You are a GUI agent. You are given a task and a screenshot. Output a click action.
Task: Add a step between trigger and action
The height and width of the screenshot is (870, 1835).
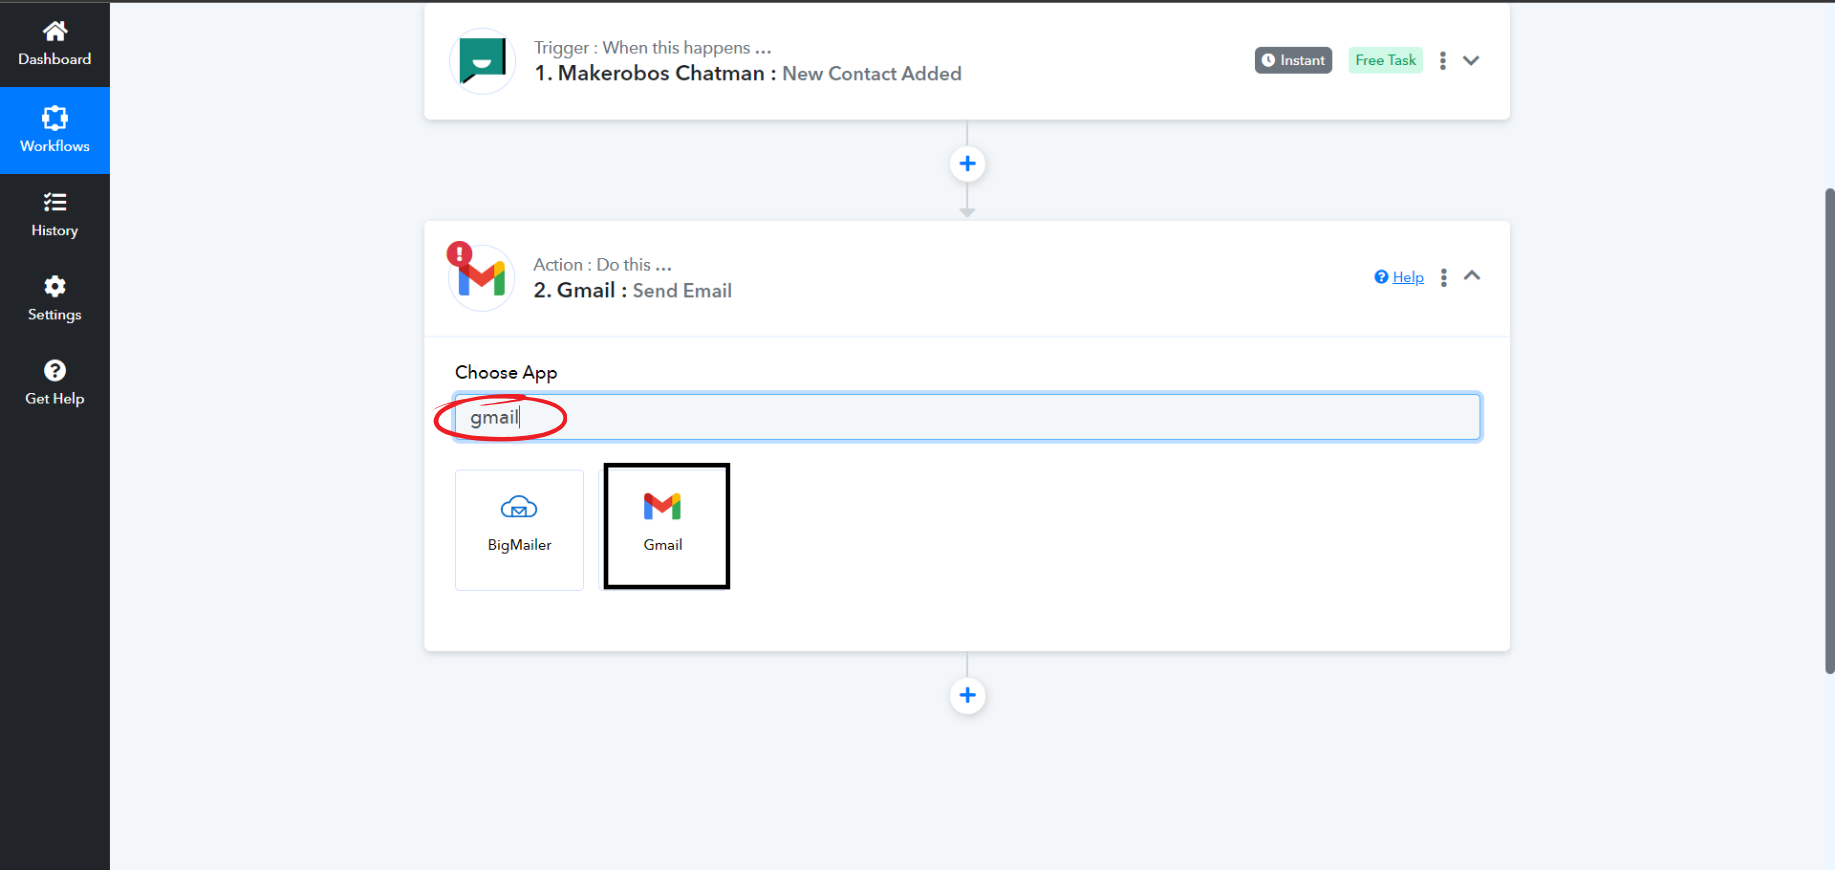967,164
